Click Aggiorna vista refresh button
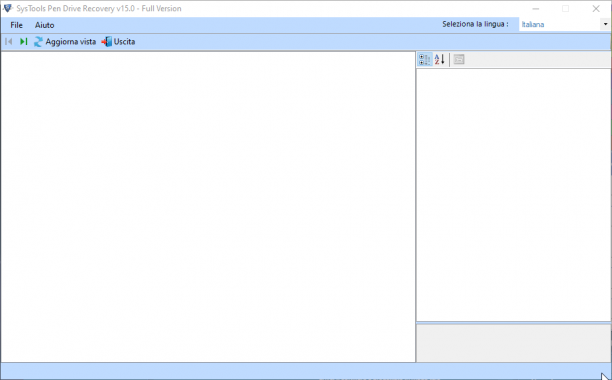This screenshot has height=380, width=612. (x=65, y=41)
